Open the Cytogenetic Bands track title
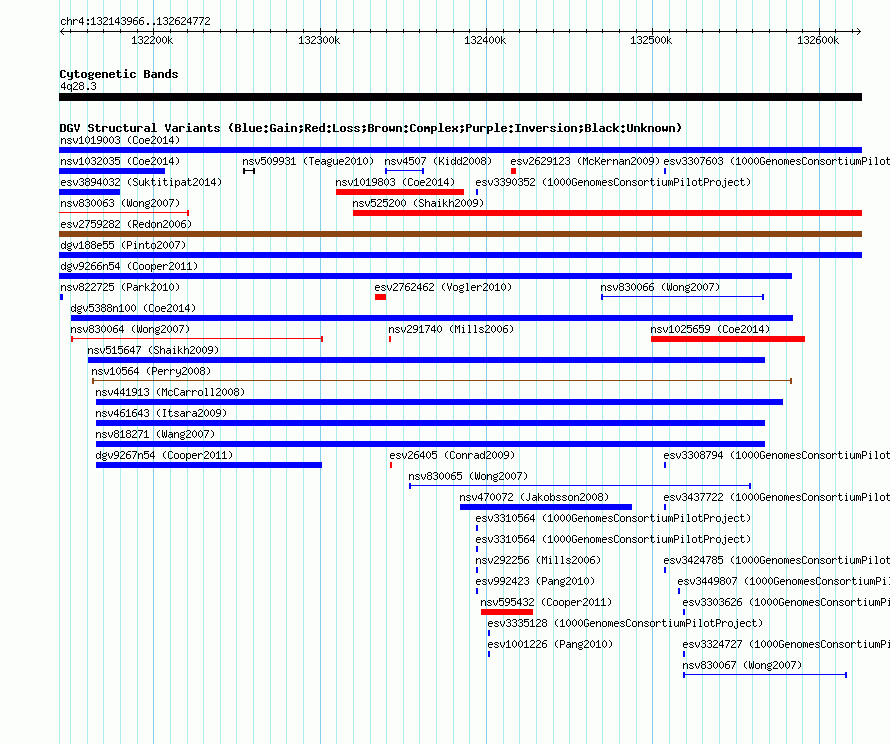Image resolution: width=890 pixels, height=744 pixels. (119, 74)
